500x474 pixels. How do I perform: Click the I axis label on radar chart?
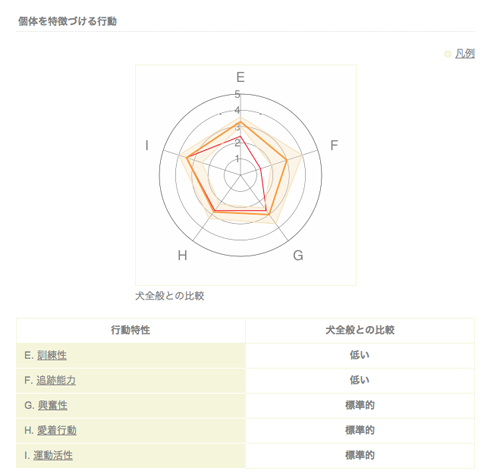(x=147, y=146)
